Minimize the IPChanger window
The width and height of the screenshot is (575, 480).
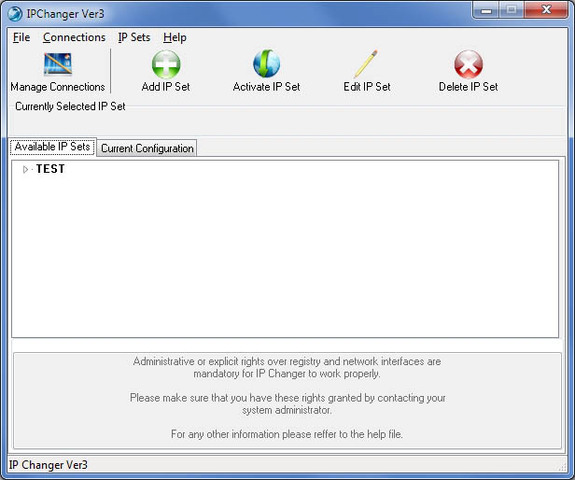tap(486, 11)
